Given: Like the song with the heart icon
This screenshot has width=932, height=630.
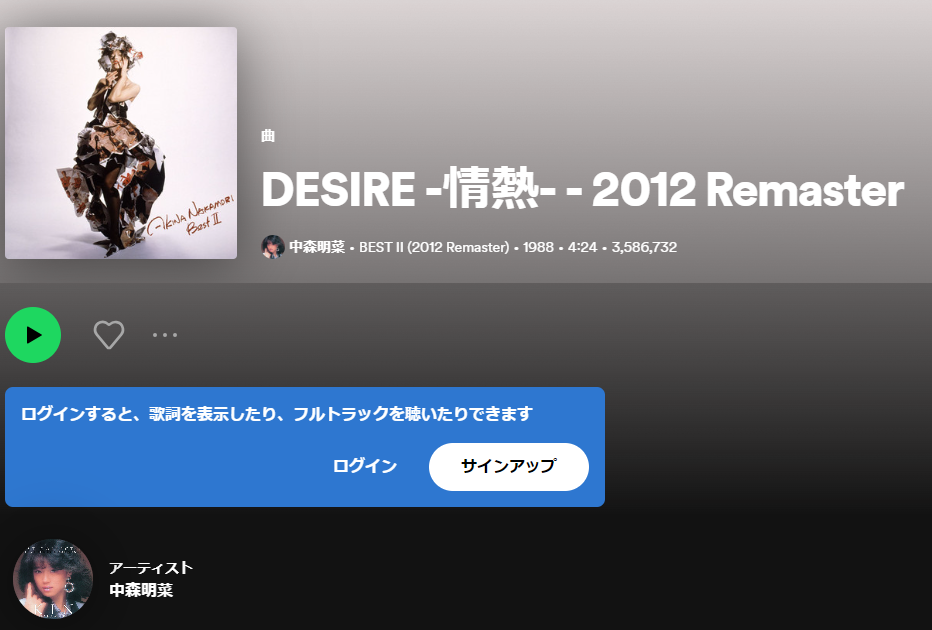Looking at the screenshot, I should point(109,335).
